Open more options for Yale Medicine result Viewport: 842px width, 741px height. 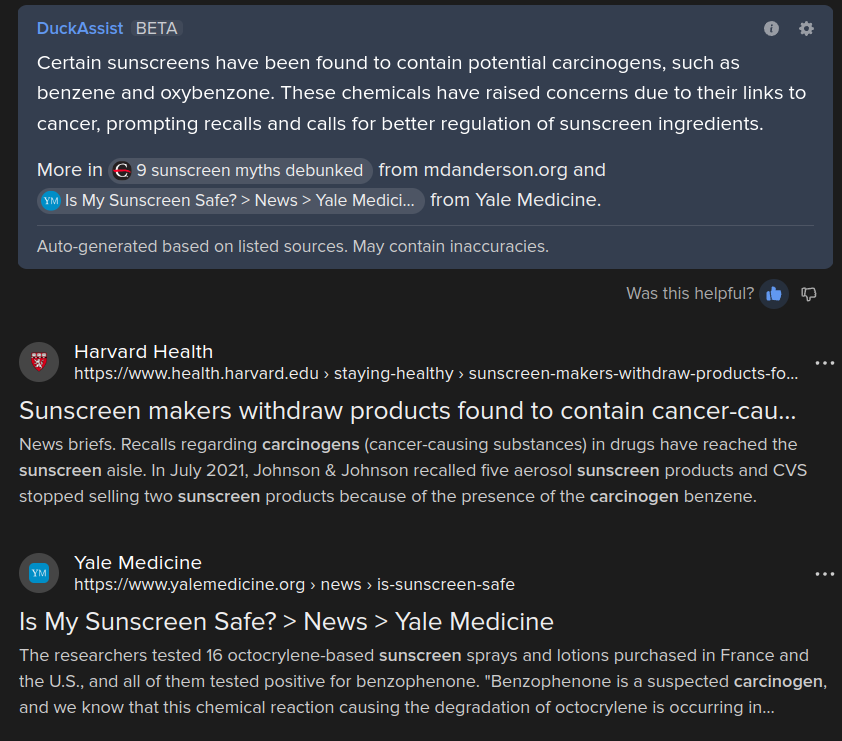click(x=824, y=574)
